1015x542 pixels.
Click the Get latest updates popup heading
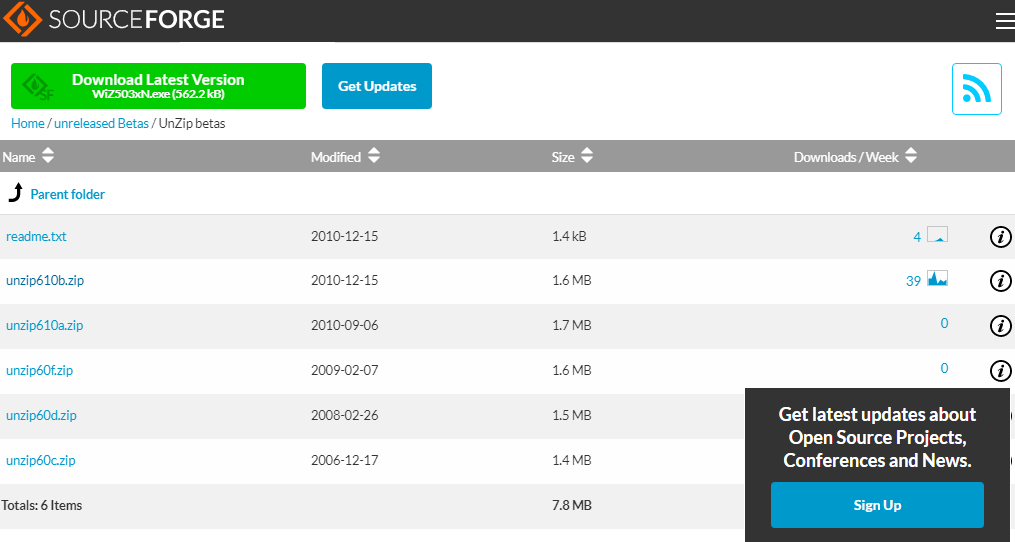coord(877,437)
